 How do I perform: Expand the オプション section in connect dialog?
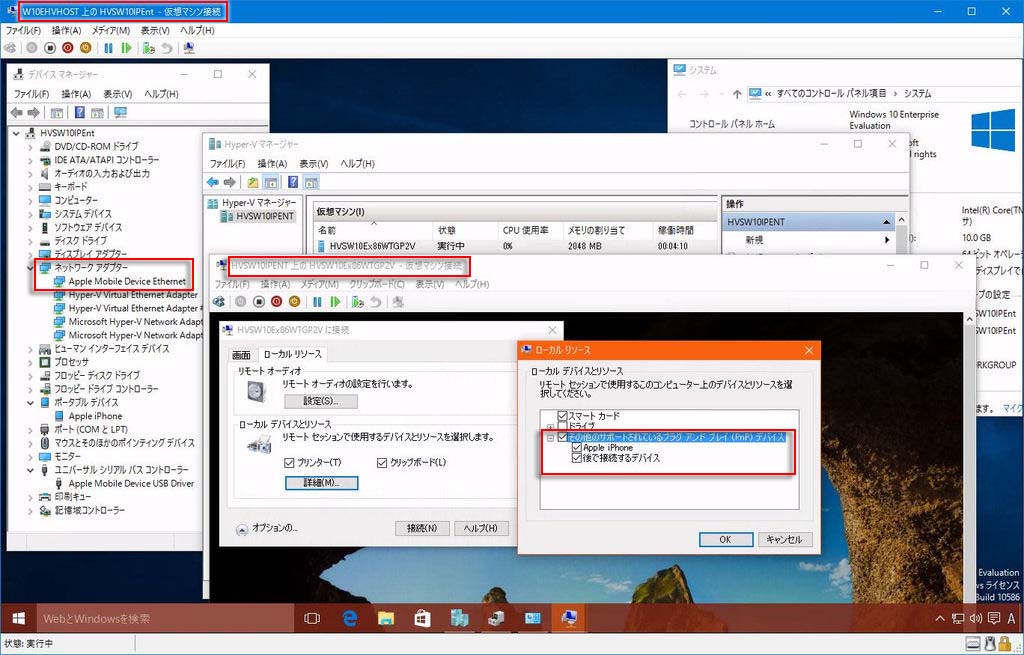coord(242,530)
